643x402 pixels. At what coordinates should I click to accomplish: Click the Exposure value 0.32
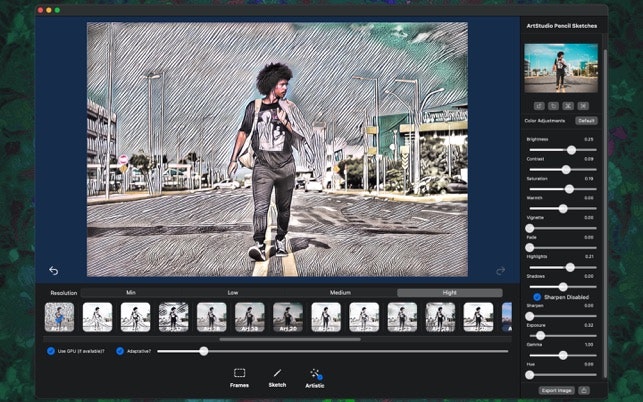(x=588, y=325)
